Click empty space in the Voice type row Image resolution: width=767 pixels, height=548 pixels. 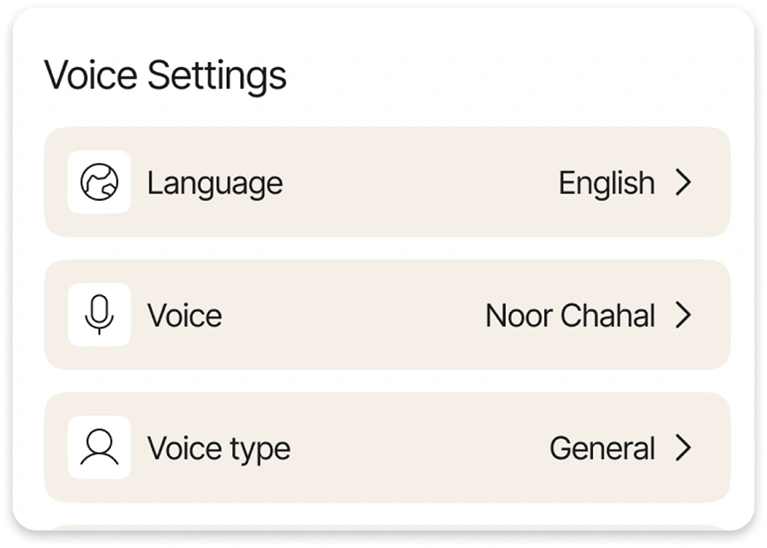click(x=420, y=448)
